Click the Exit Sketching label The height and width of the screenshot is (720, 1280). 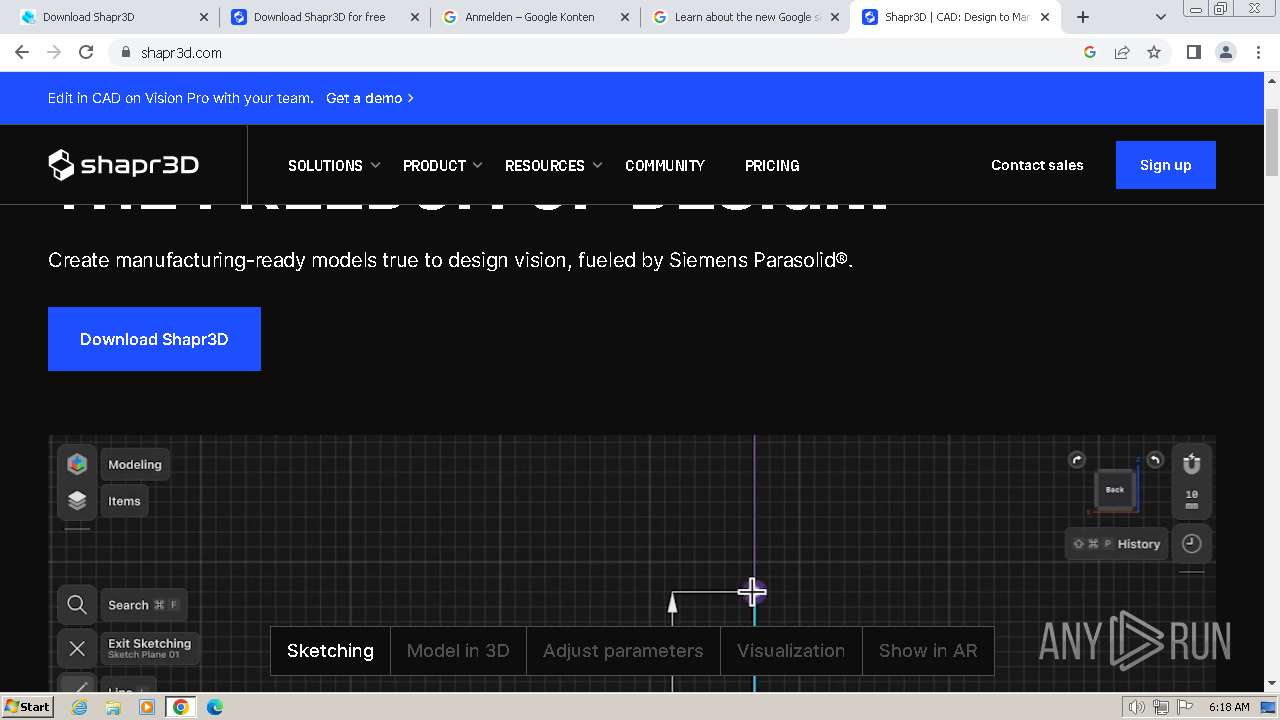149,648
